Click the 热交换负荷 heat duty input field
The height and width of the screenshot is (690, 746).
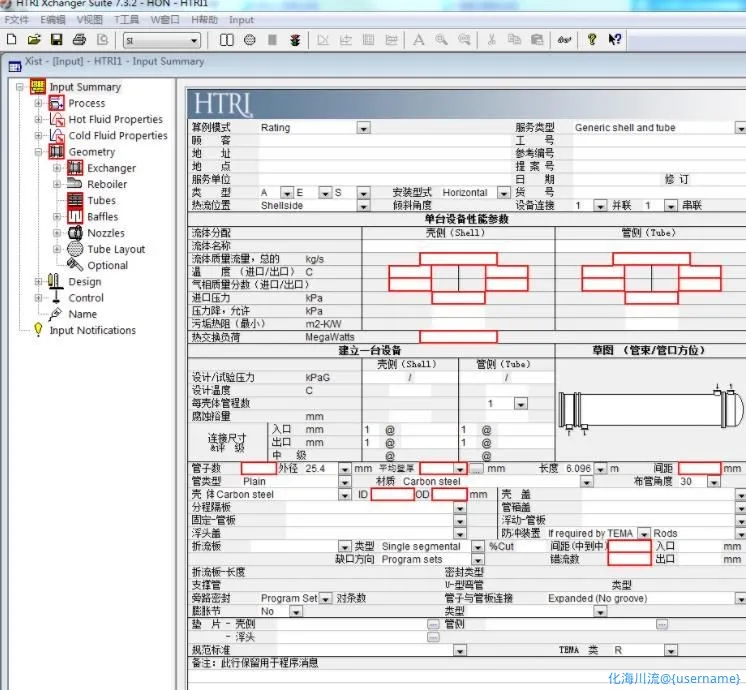click(x=458, y=337)
